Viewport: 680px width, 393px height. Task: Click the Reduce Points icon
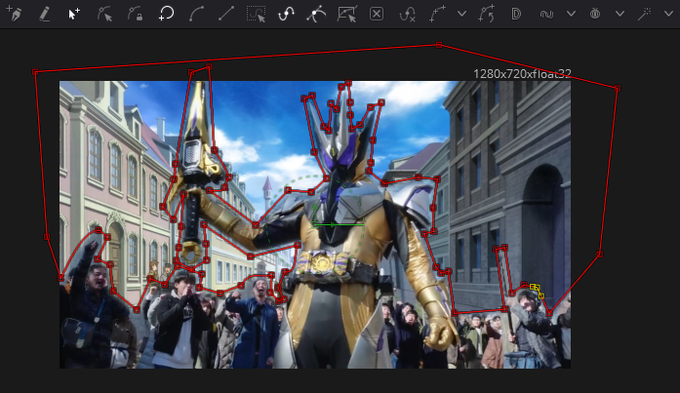point(407,14)
